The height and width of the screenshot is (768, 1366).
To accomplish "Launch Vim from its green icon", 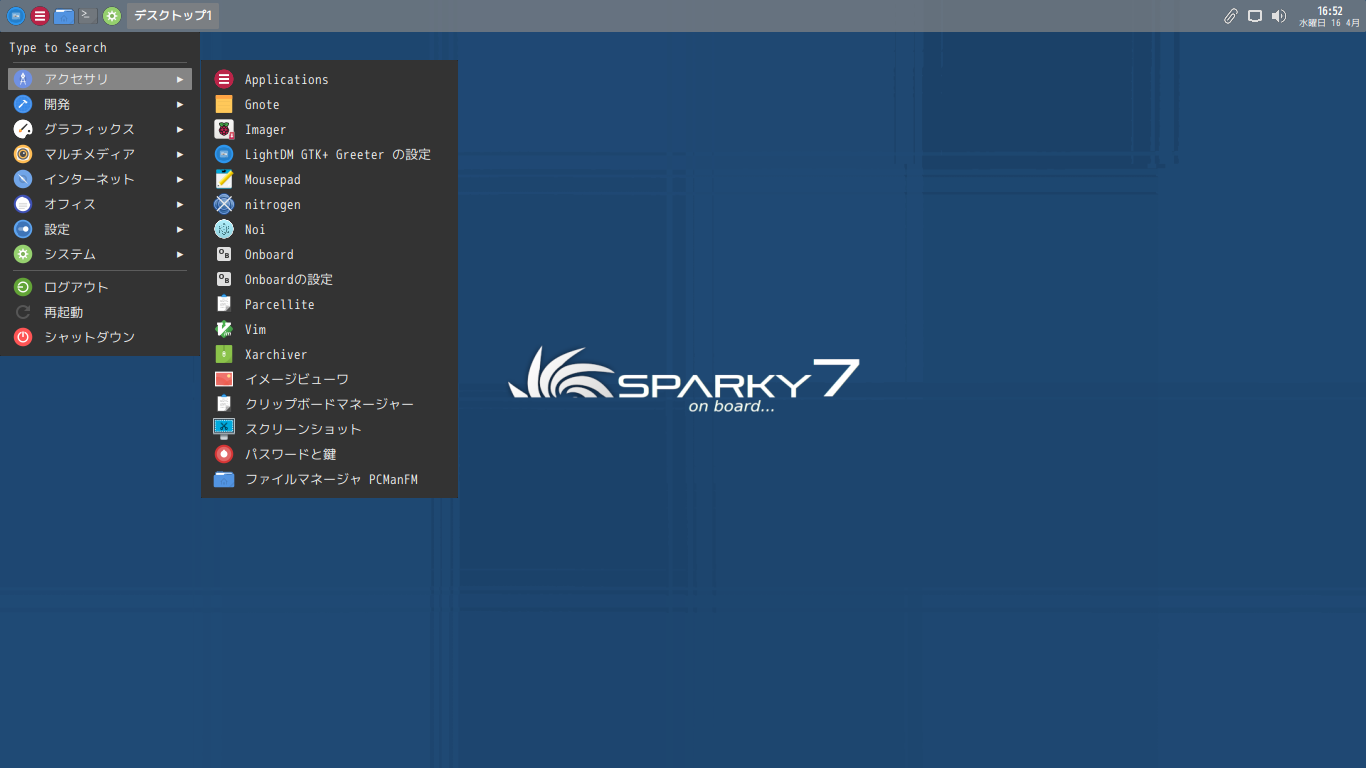I will (224, 329).
